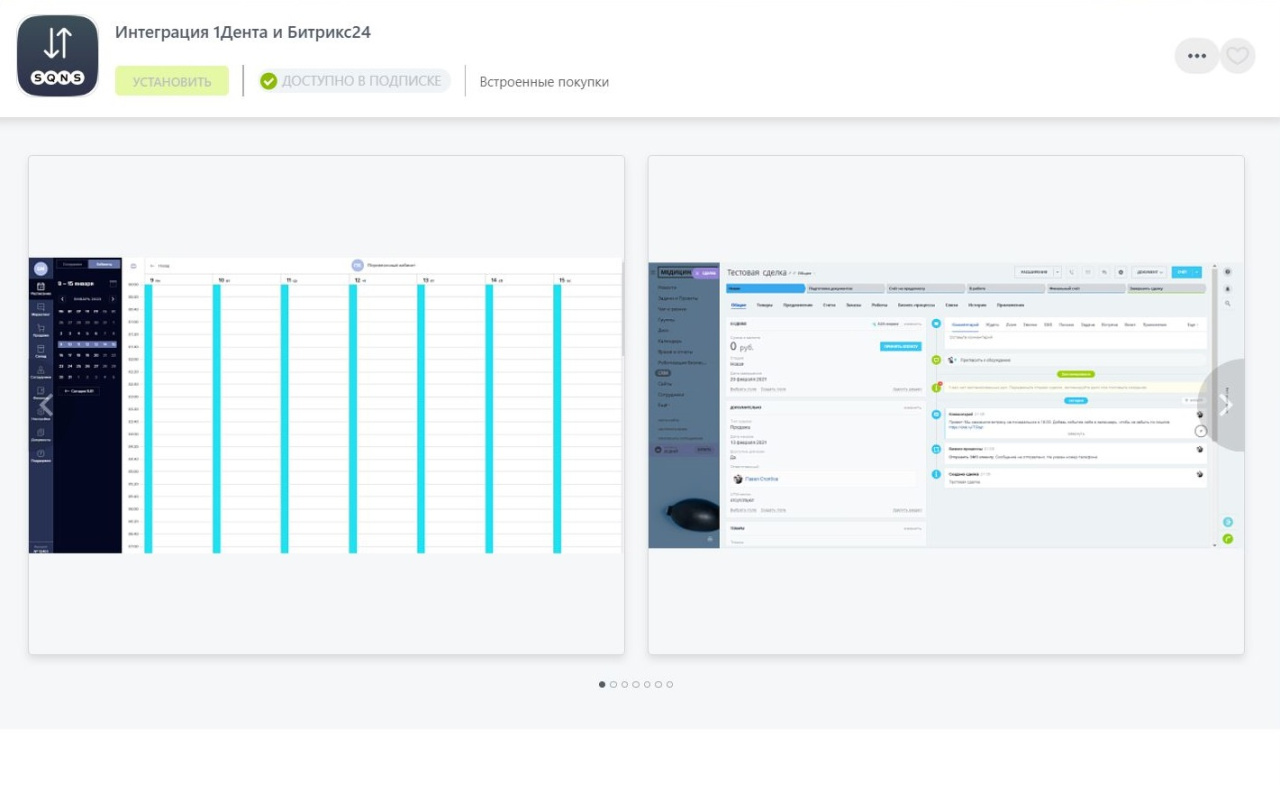Add app to favorites with heart icon
The height and width of the screenshot is (785, 1280).
(x=1238, y=56)
